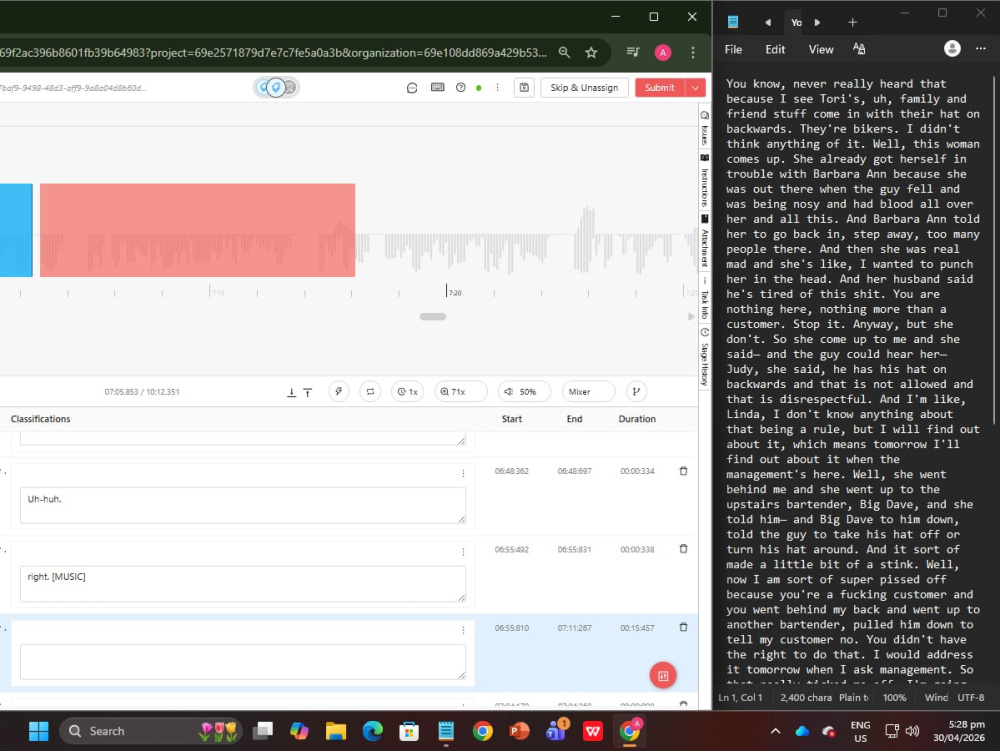Open the Instructions side panel tab
The width and height of the screenshot is (1000, 751).
point(705,181)
